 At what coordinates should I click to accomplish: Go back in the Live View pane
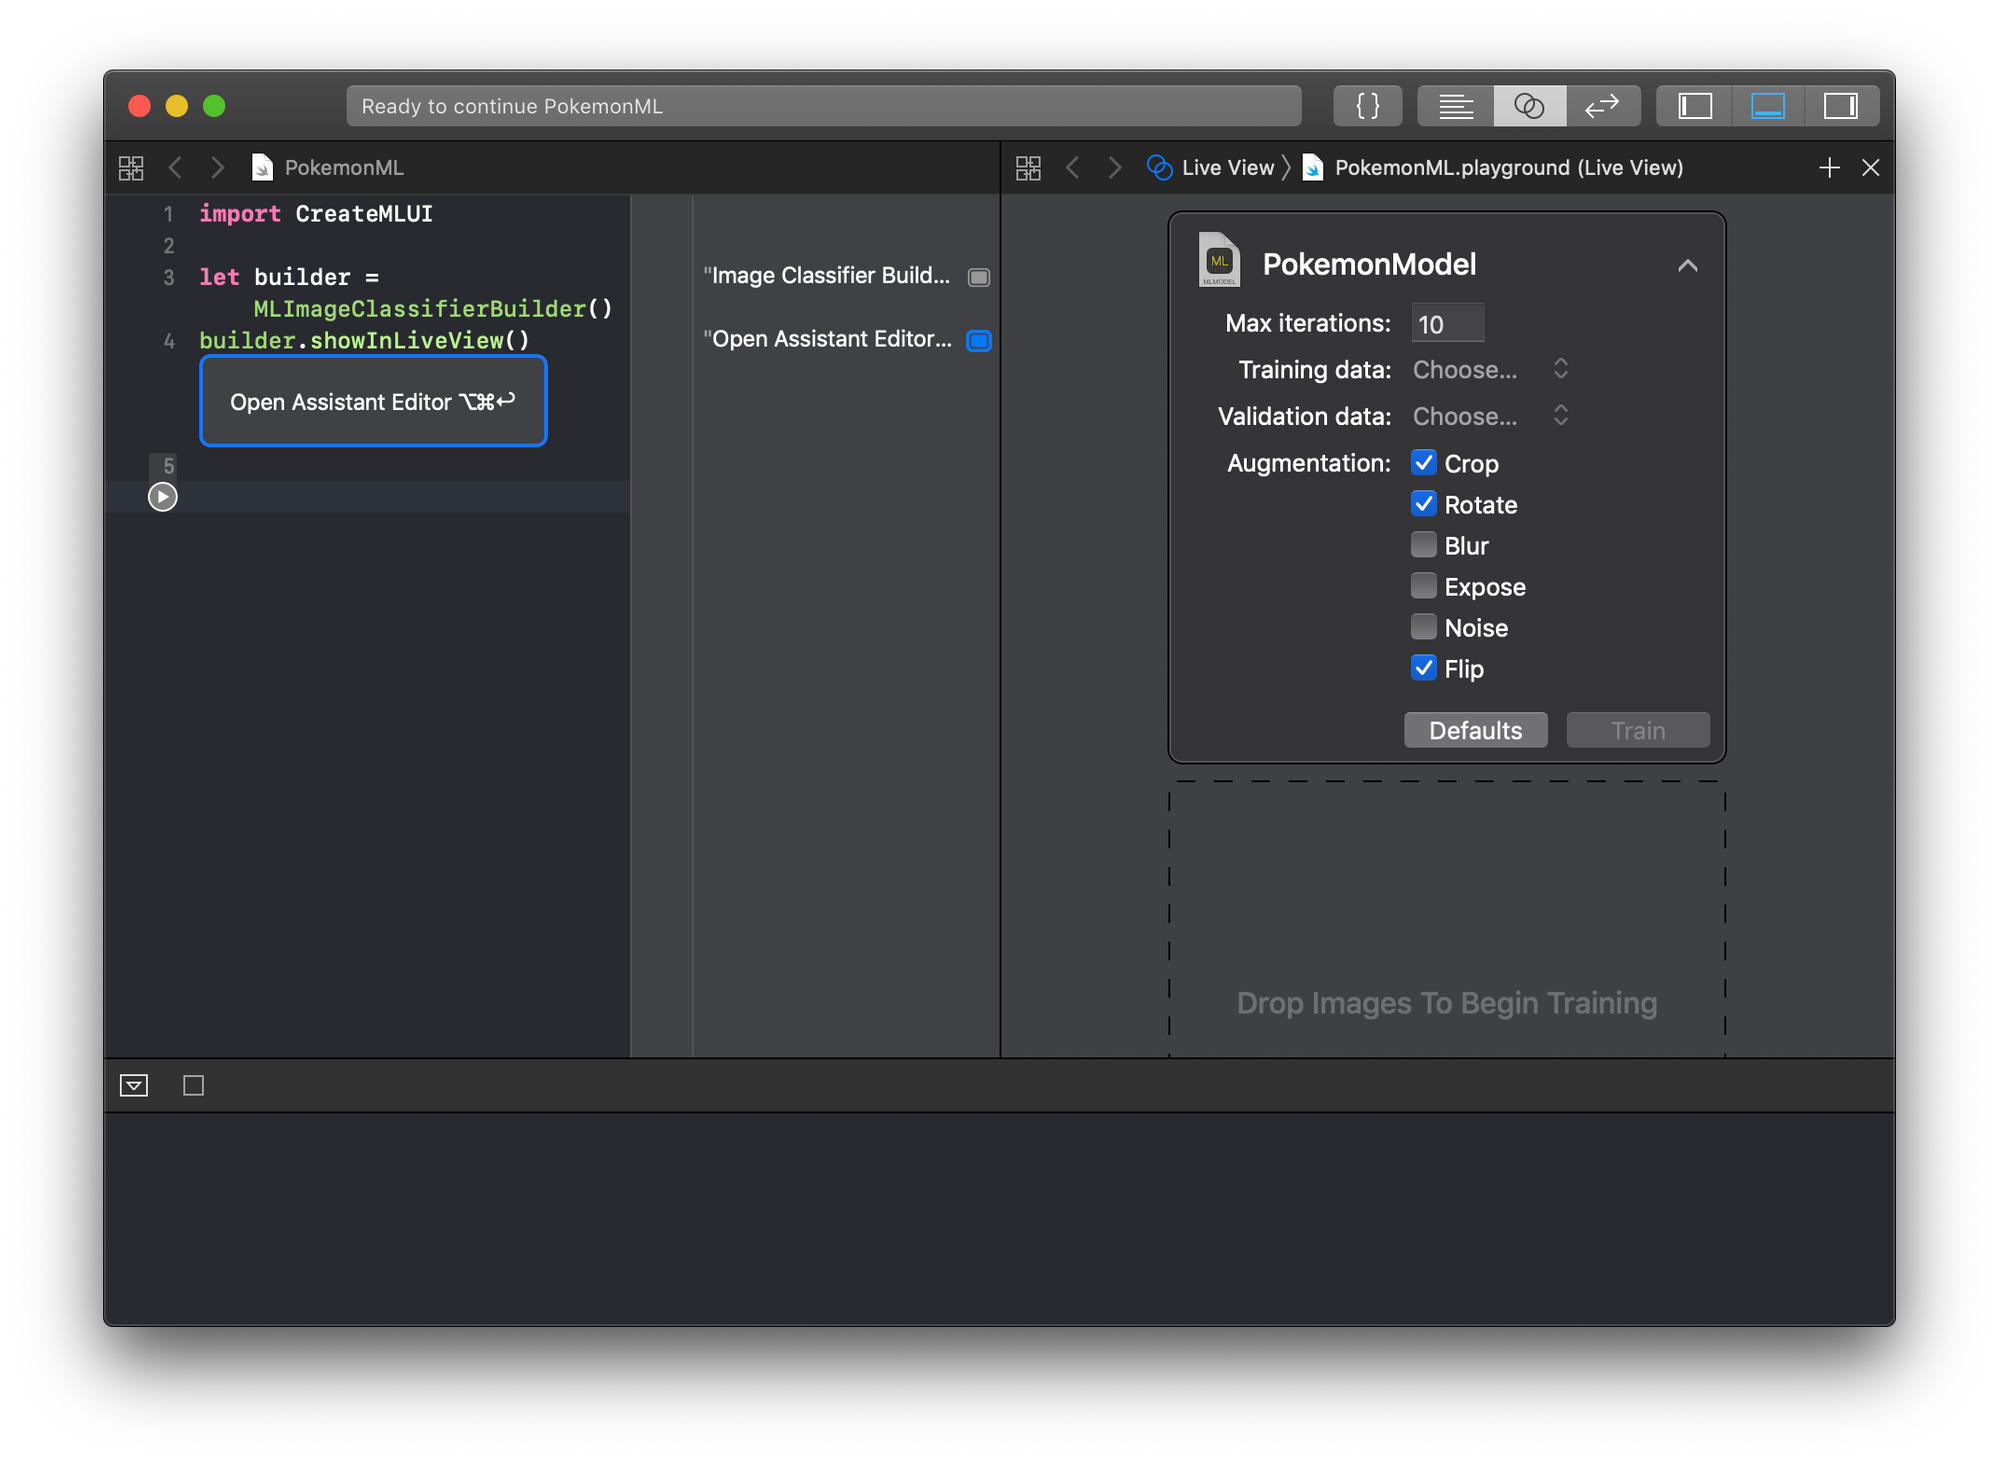click(x=1072, y=168)
